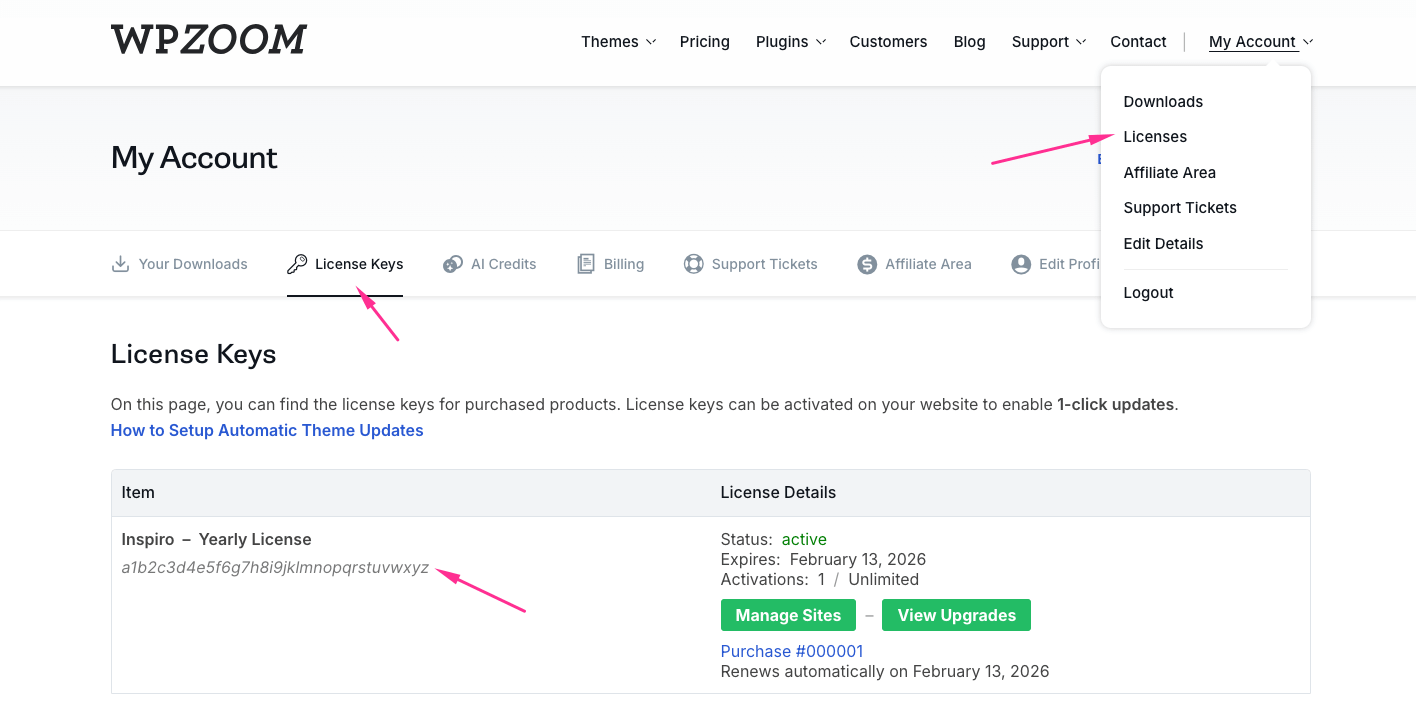This screenshot has height=725, width=1416.
Task: Click the Billing document icon
Action: 586,264
